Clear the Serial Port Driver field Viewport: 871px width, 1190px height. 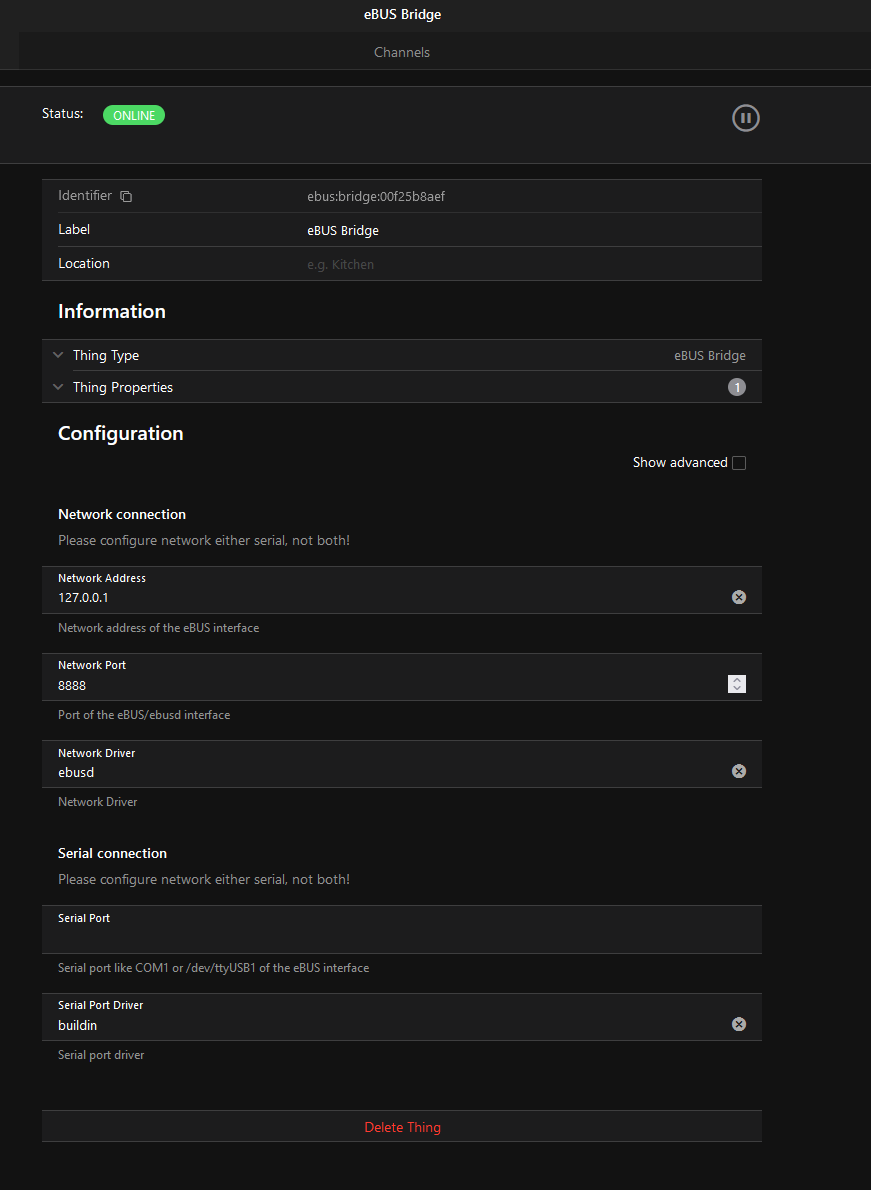[x=738, y=1024]
